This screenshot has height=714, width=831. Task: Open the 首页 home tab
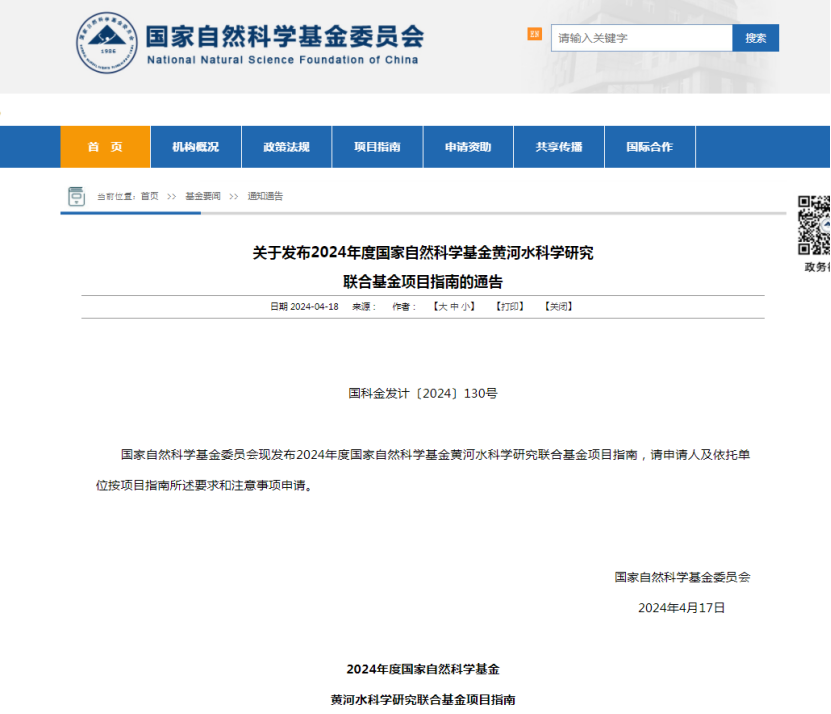(105, 147)
